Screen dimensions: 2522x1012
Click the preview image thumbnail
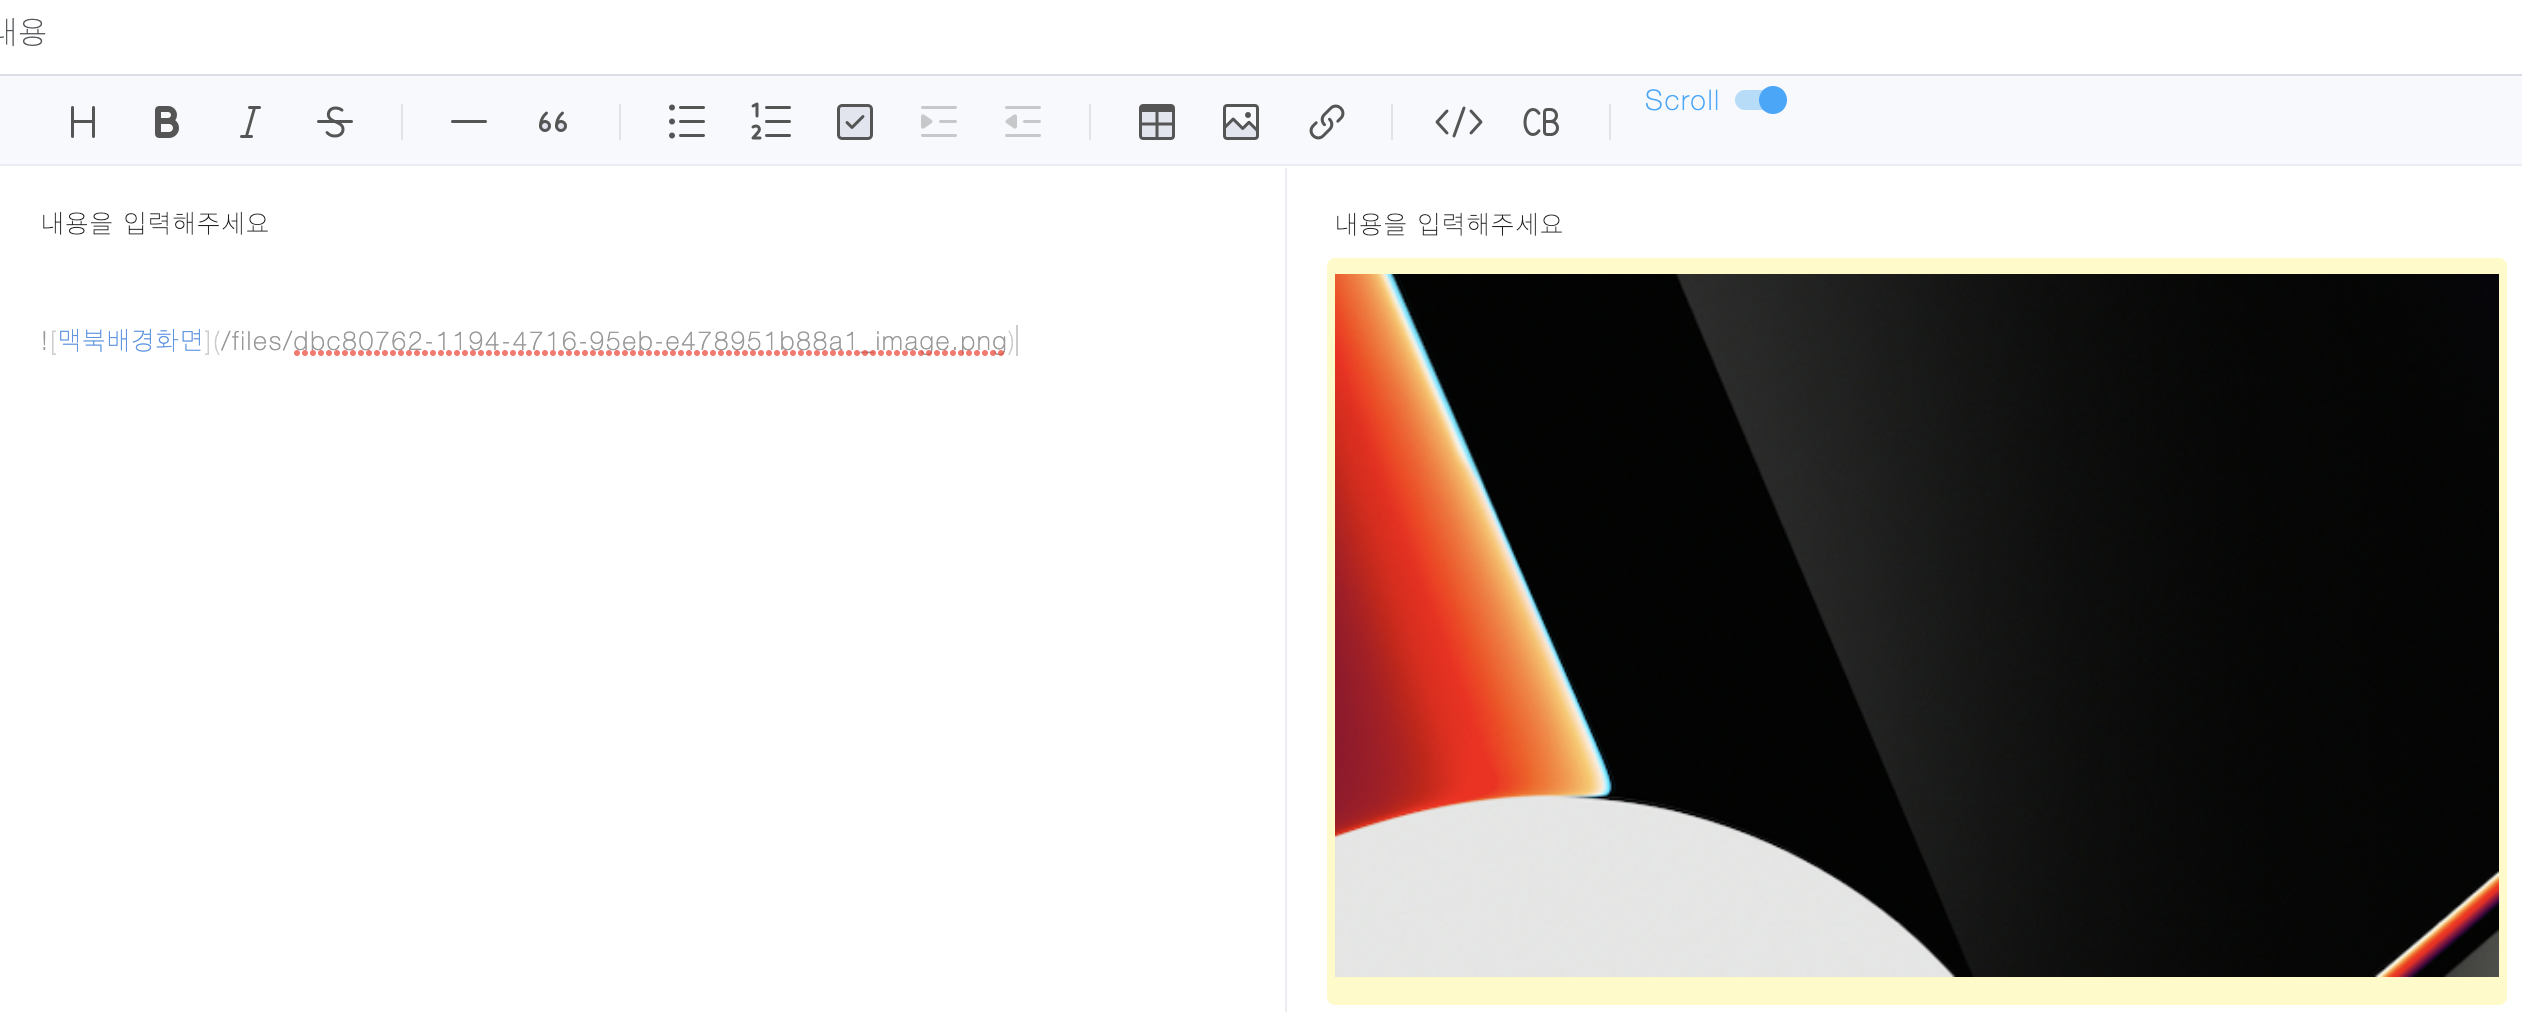[1916, 625]
